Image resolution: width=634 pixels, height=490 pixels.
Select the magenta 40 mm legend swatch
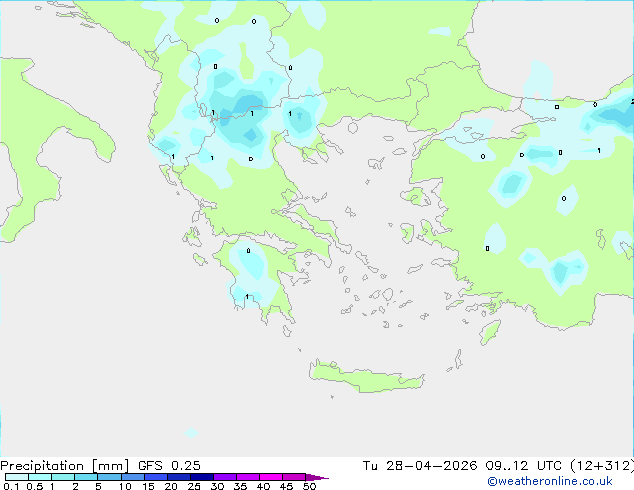tap(271, 477)
